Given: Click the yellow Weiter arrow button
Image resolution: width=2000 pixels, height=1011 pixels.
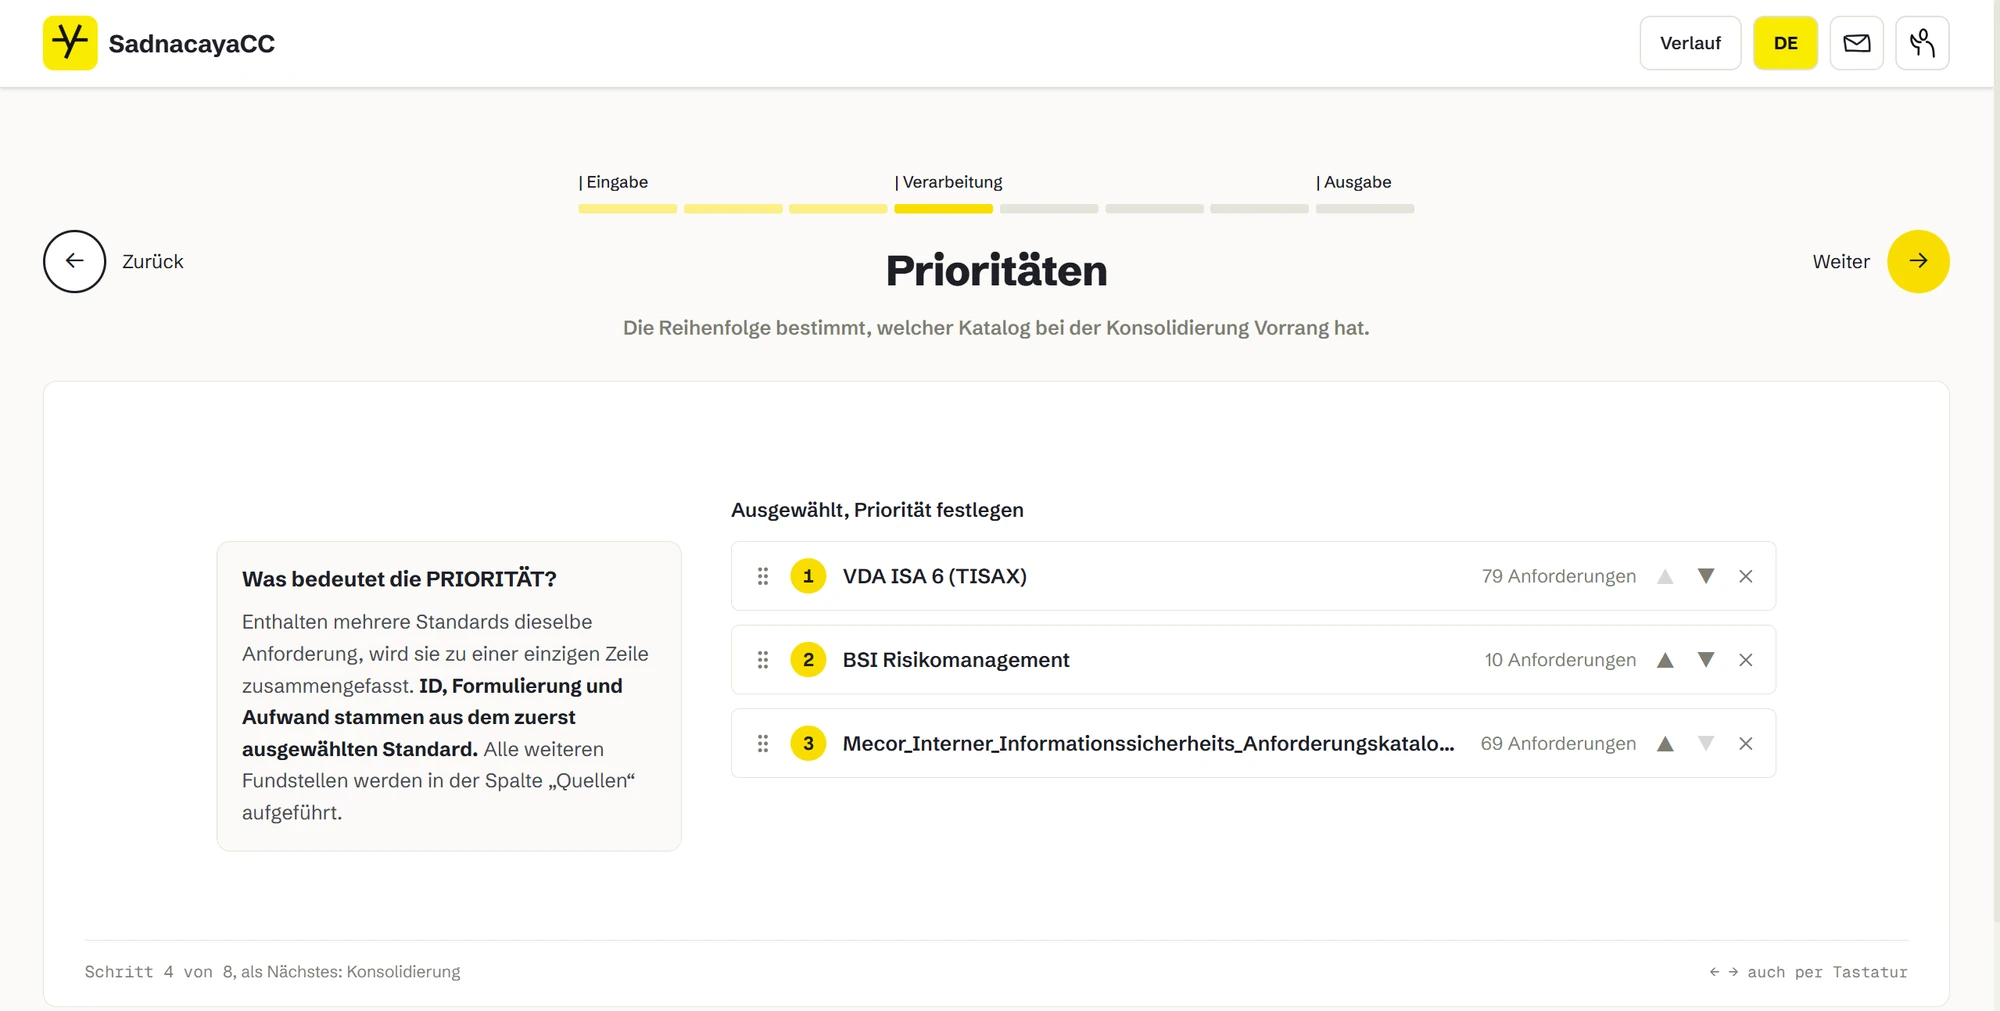Looking at the screenshot, I should pyautogui.click(x=1918, y=261).
